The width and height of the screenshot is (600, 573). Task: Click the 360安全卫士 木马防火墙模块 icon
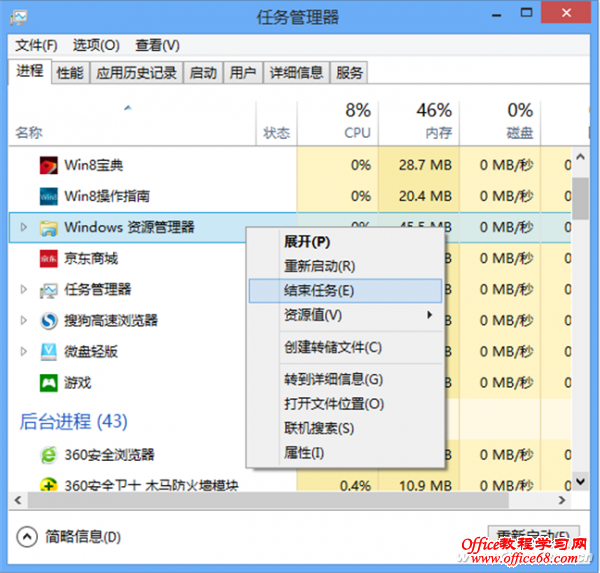point(49,484)
